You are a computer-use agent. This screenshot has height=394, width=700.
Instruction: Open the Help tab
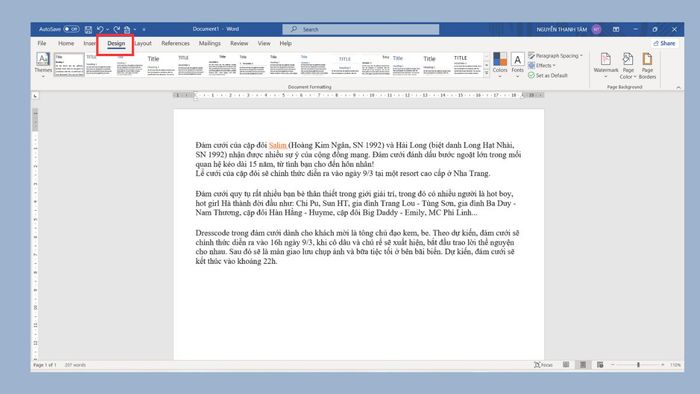click(x=286, y=43)
